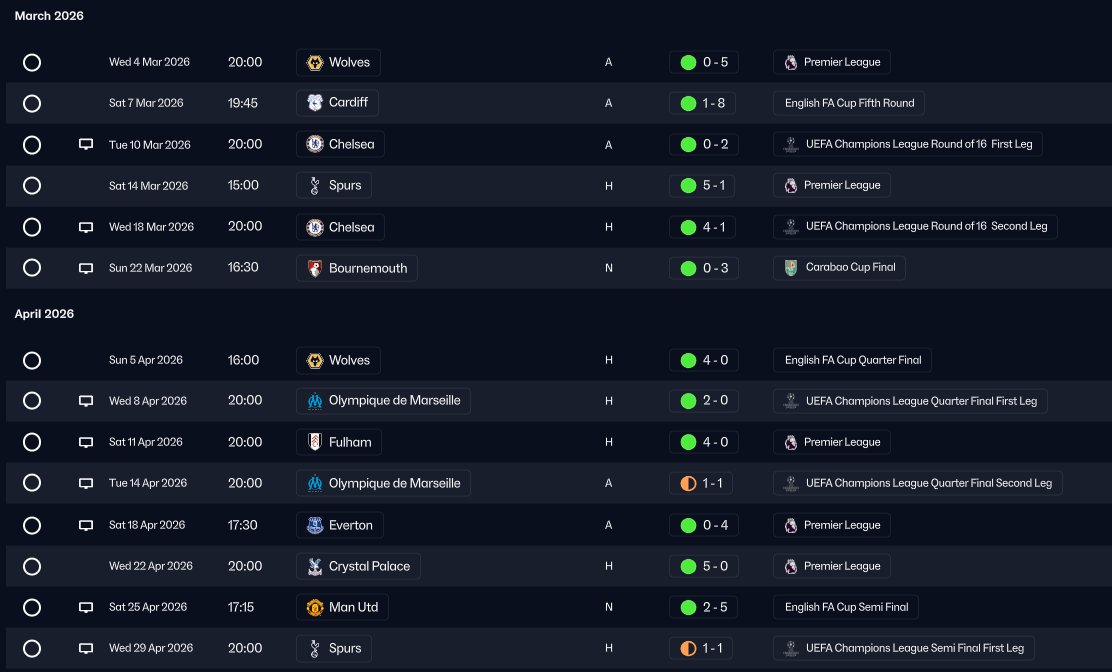Screen dimensions: 1112x672
Task: Click the Cardiff club crest icon
Action: [x=315, y=103]
